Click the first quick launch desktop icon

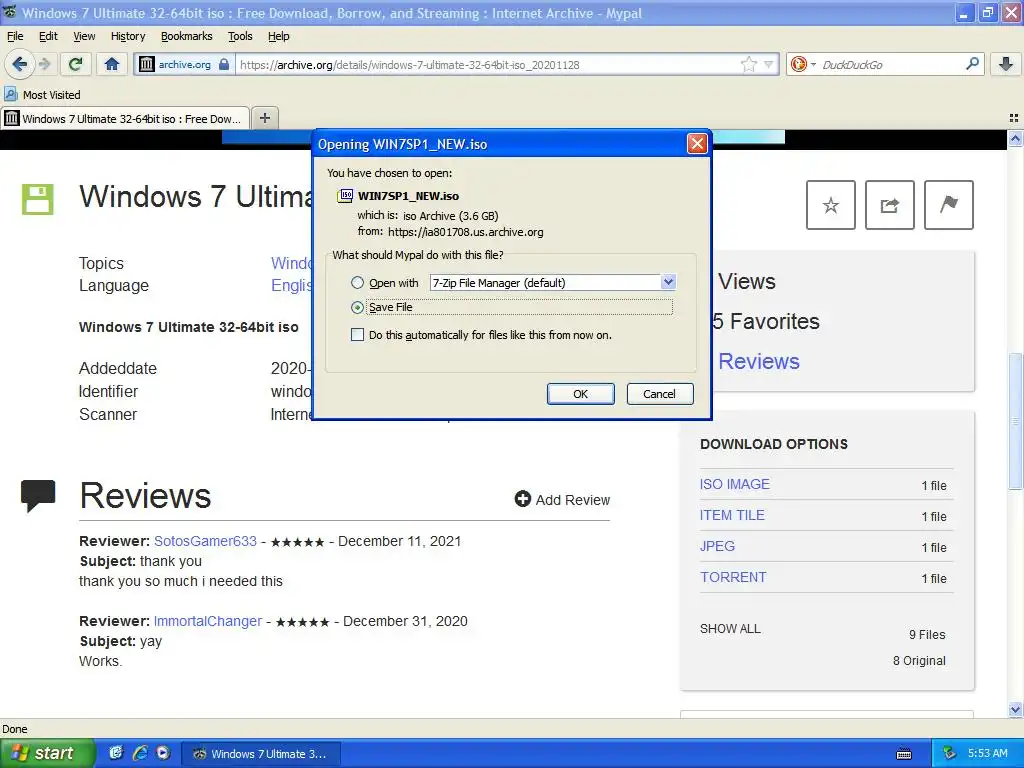116,753
